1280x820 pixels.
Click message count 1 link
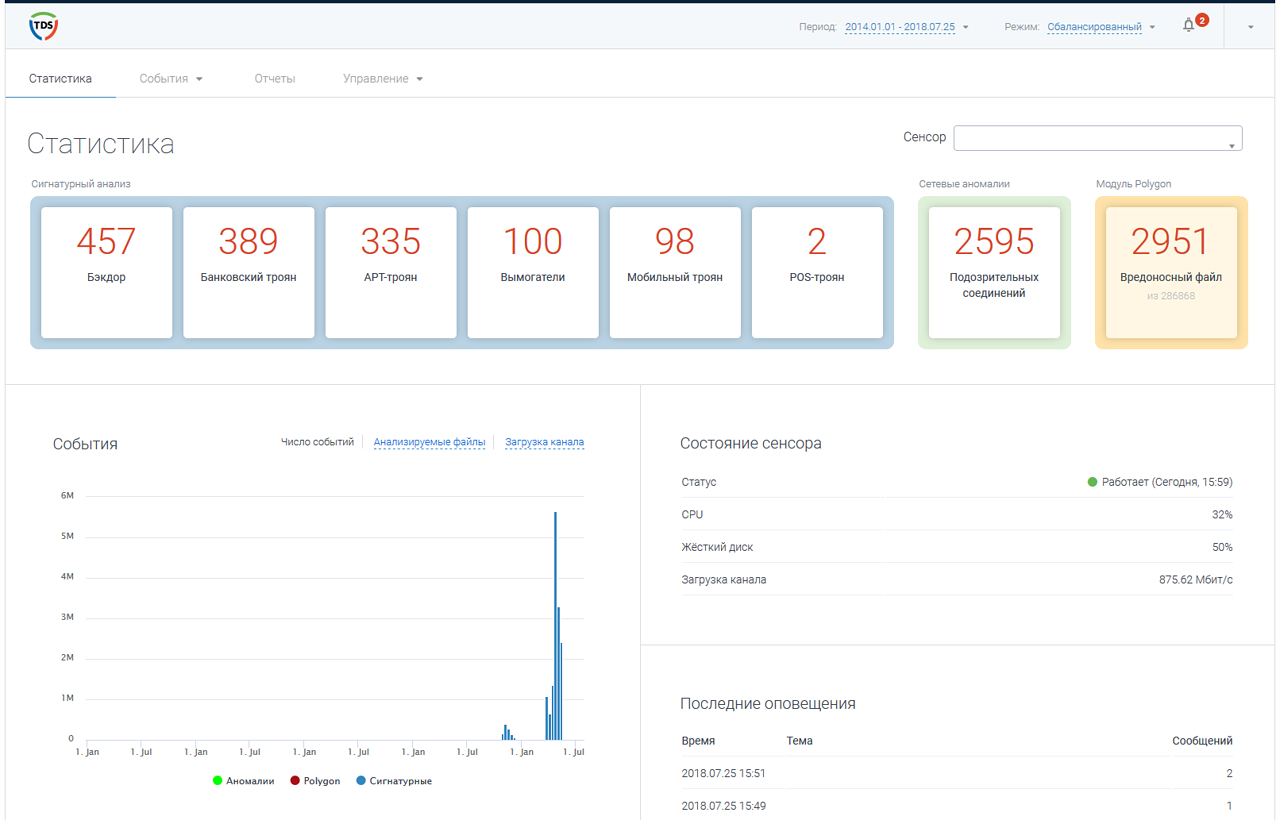pos(1229,806)
